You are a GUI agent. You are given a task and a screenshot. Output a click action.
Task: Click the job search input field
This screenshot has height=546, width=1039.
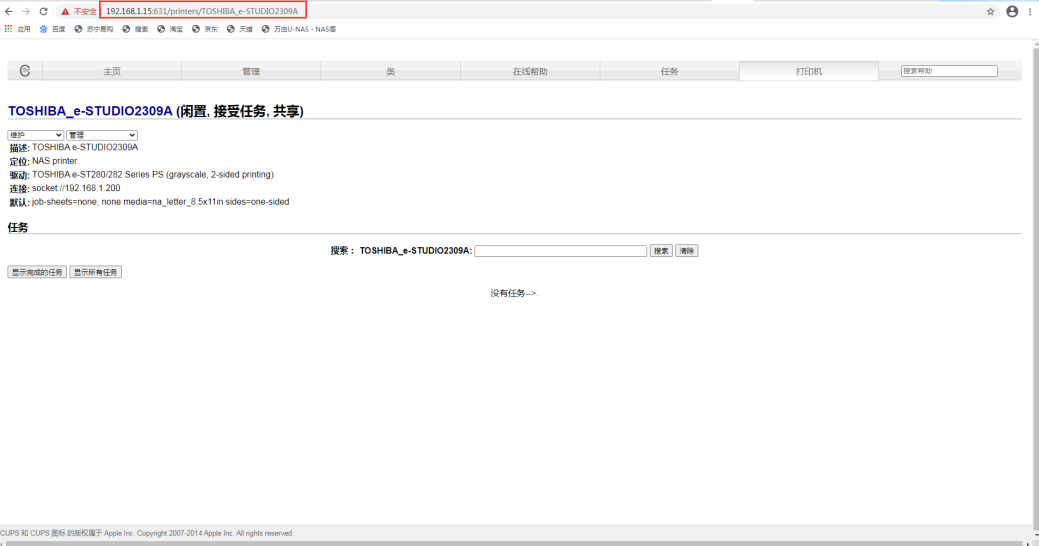pyautogui.click(x=561, y=251)
